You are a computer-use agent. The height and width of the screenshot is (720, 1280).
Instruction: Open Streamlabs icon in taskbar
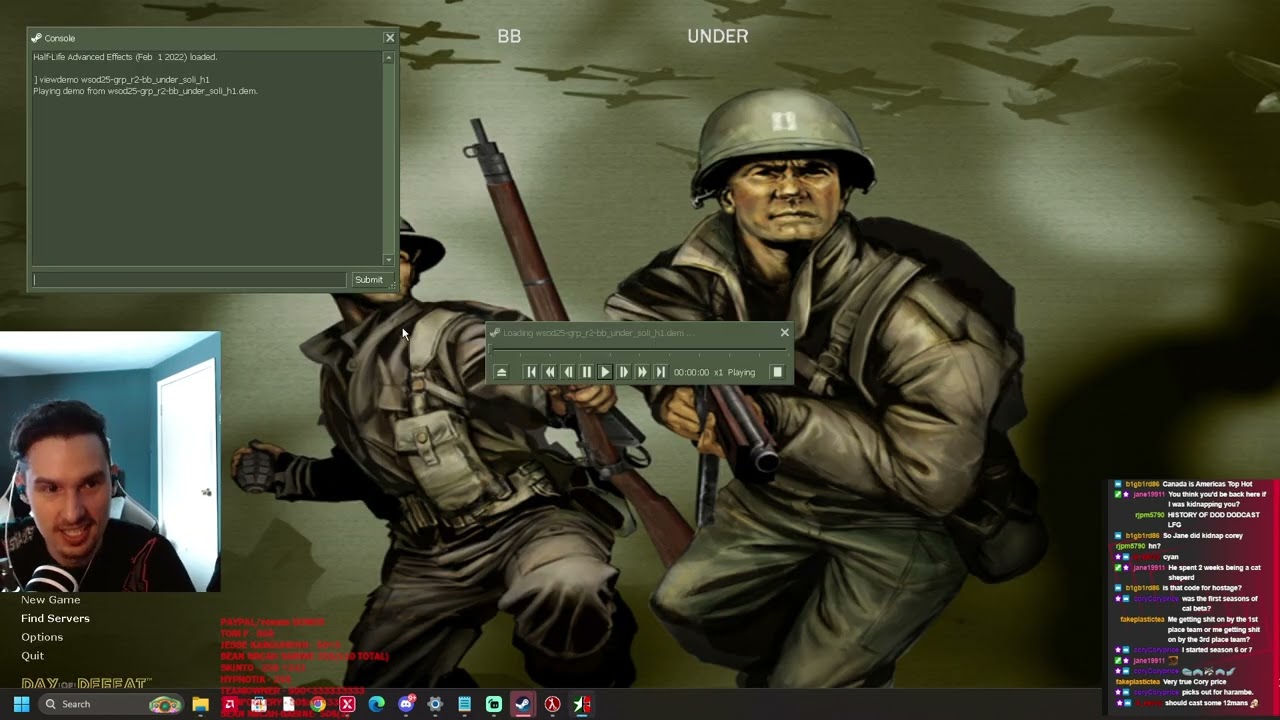[493, 704]
